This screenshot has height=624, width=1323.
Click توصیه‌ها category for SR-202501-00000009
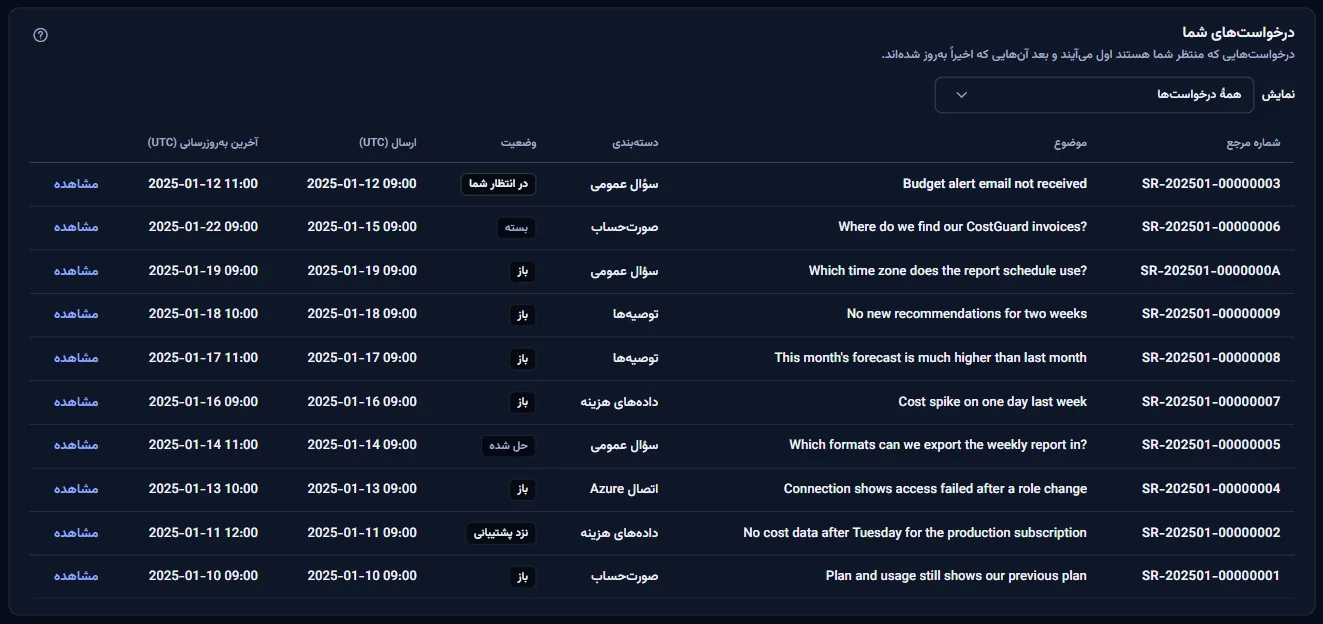tap(636, 314)
